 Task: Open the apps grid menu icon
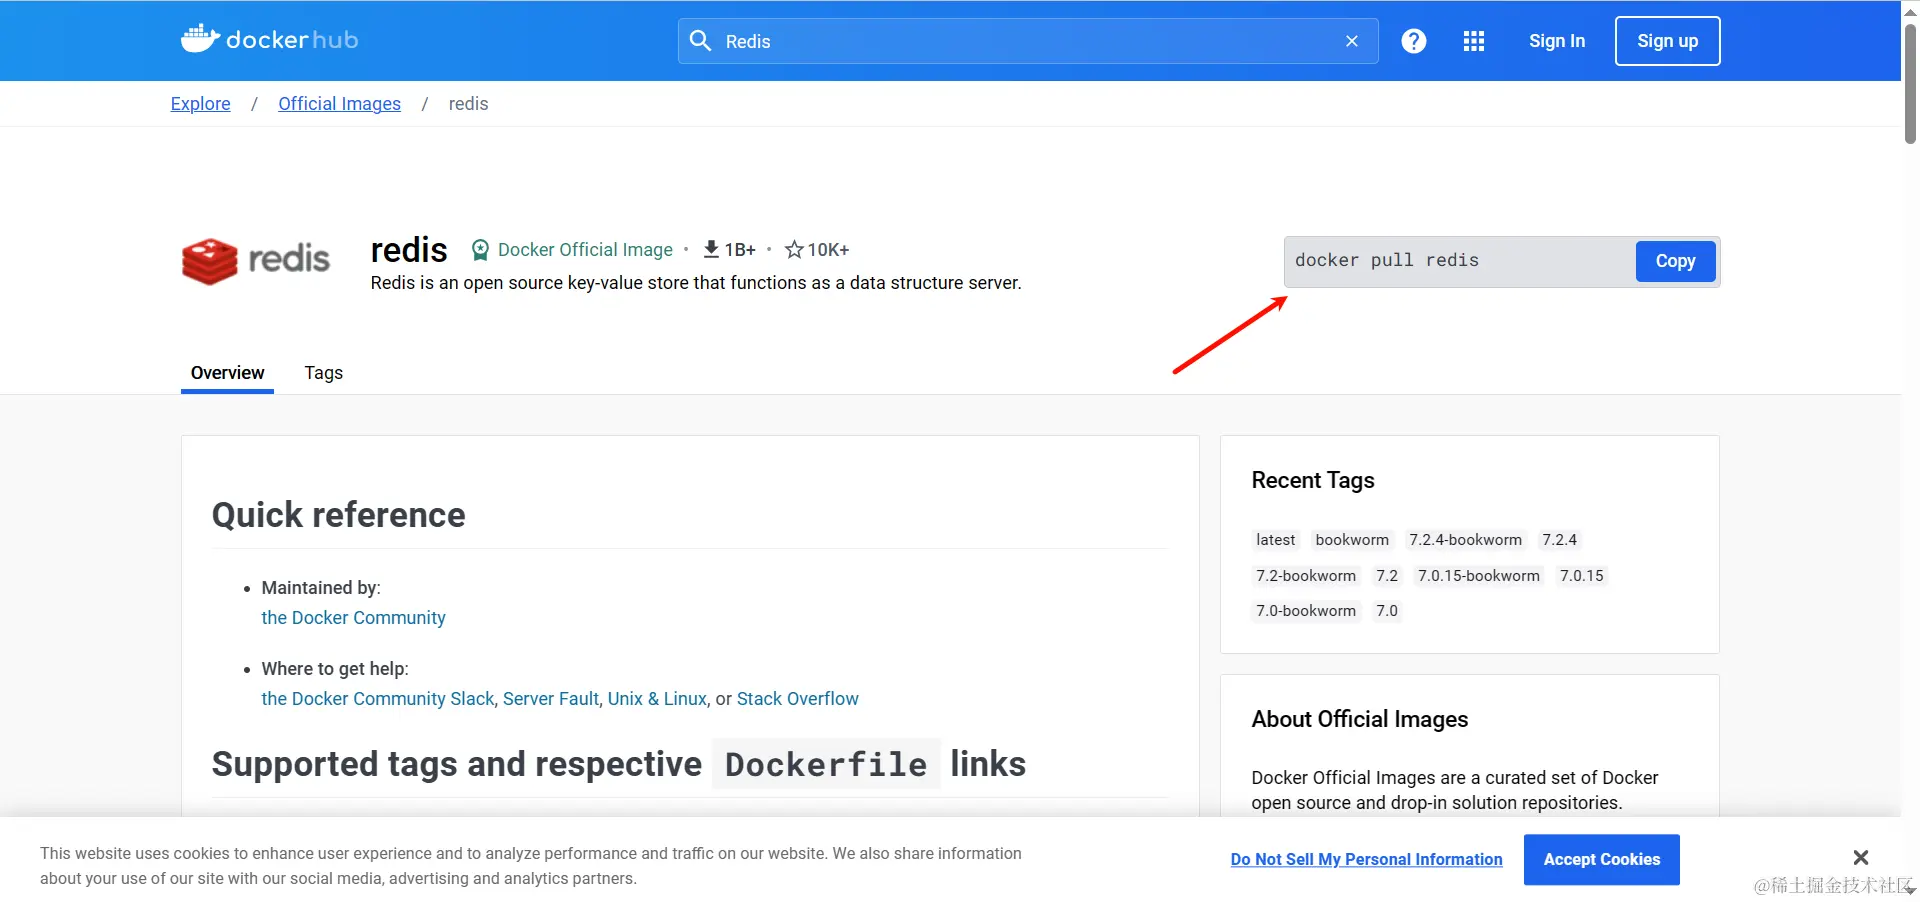click(1474, 41)
